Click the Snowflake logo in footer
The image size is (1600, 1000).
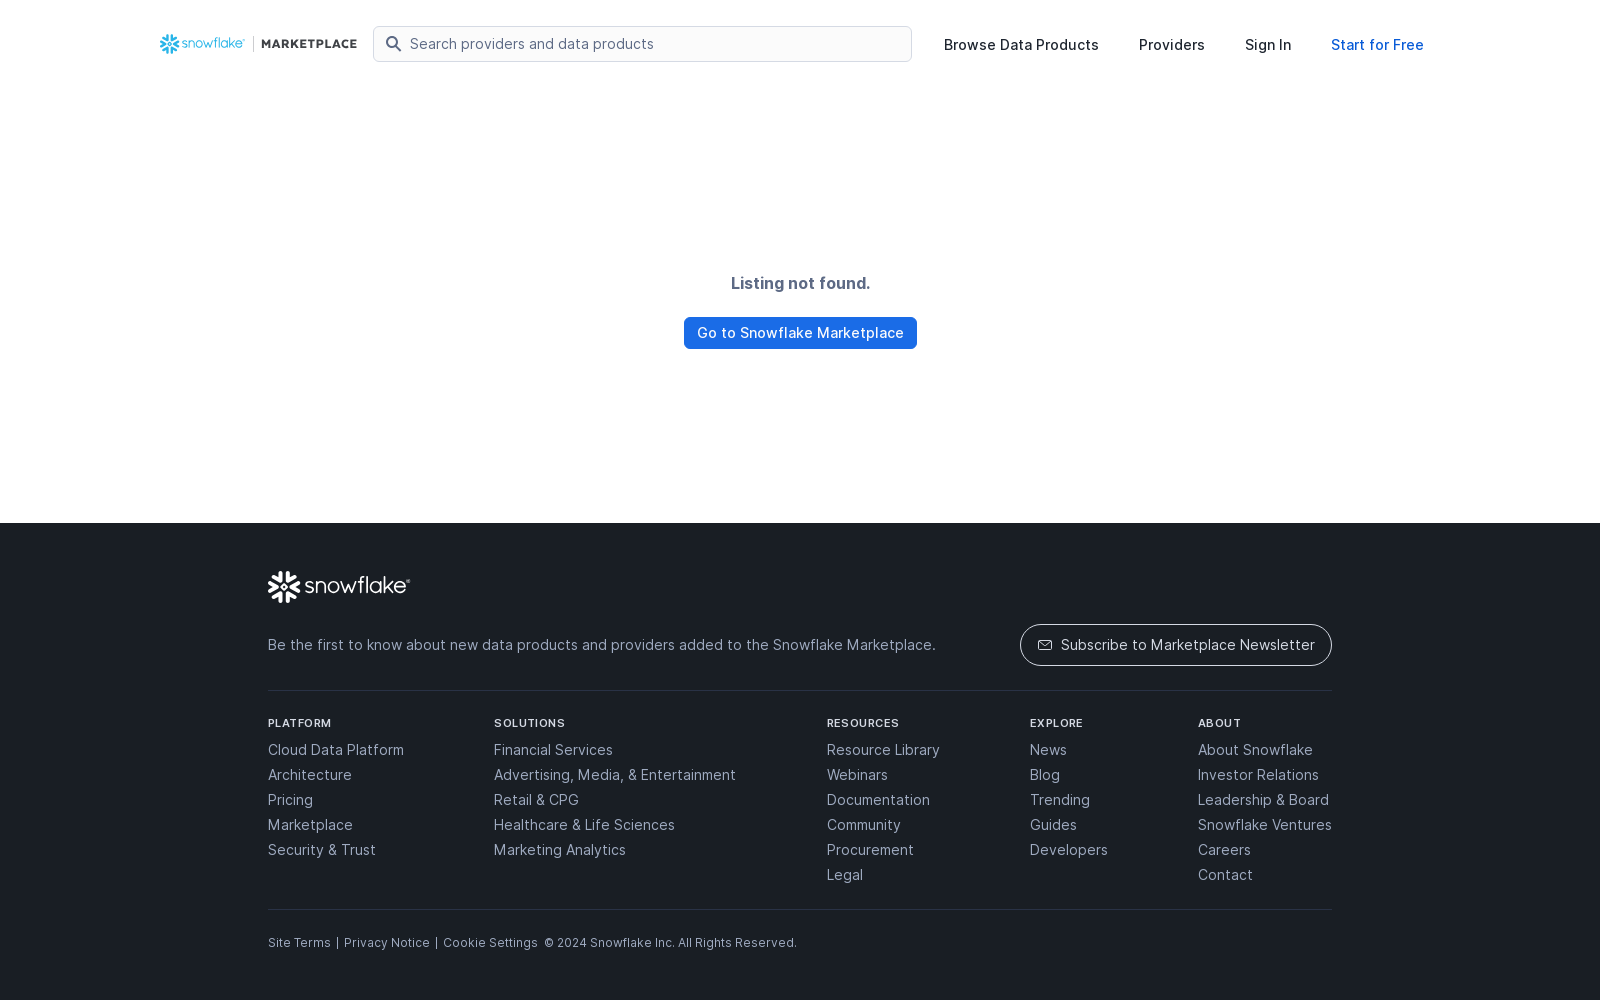(x=339, y=587)
